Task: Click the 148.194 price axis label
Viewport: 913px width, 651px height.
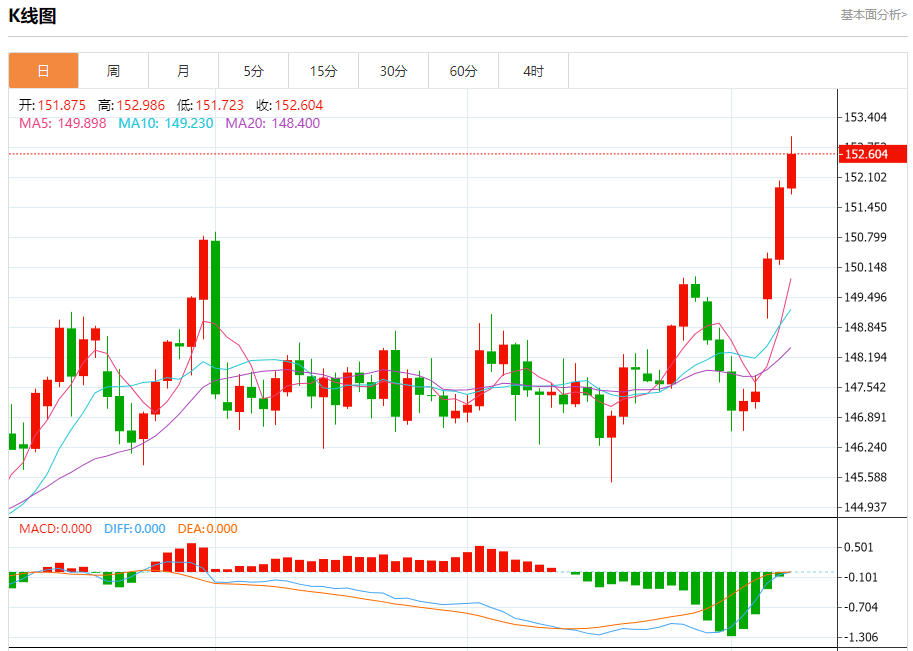Action: coord(866,357)
